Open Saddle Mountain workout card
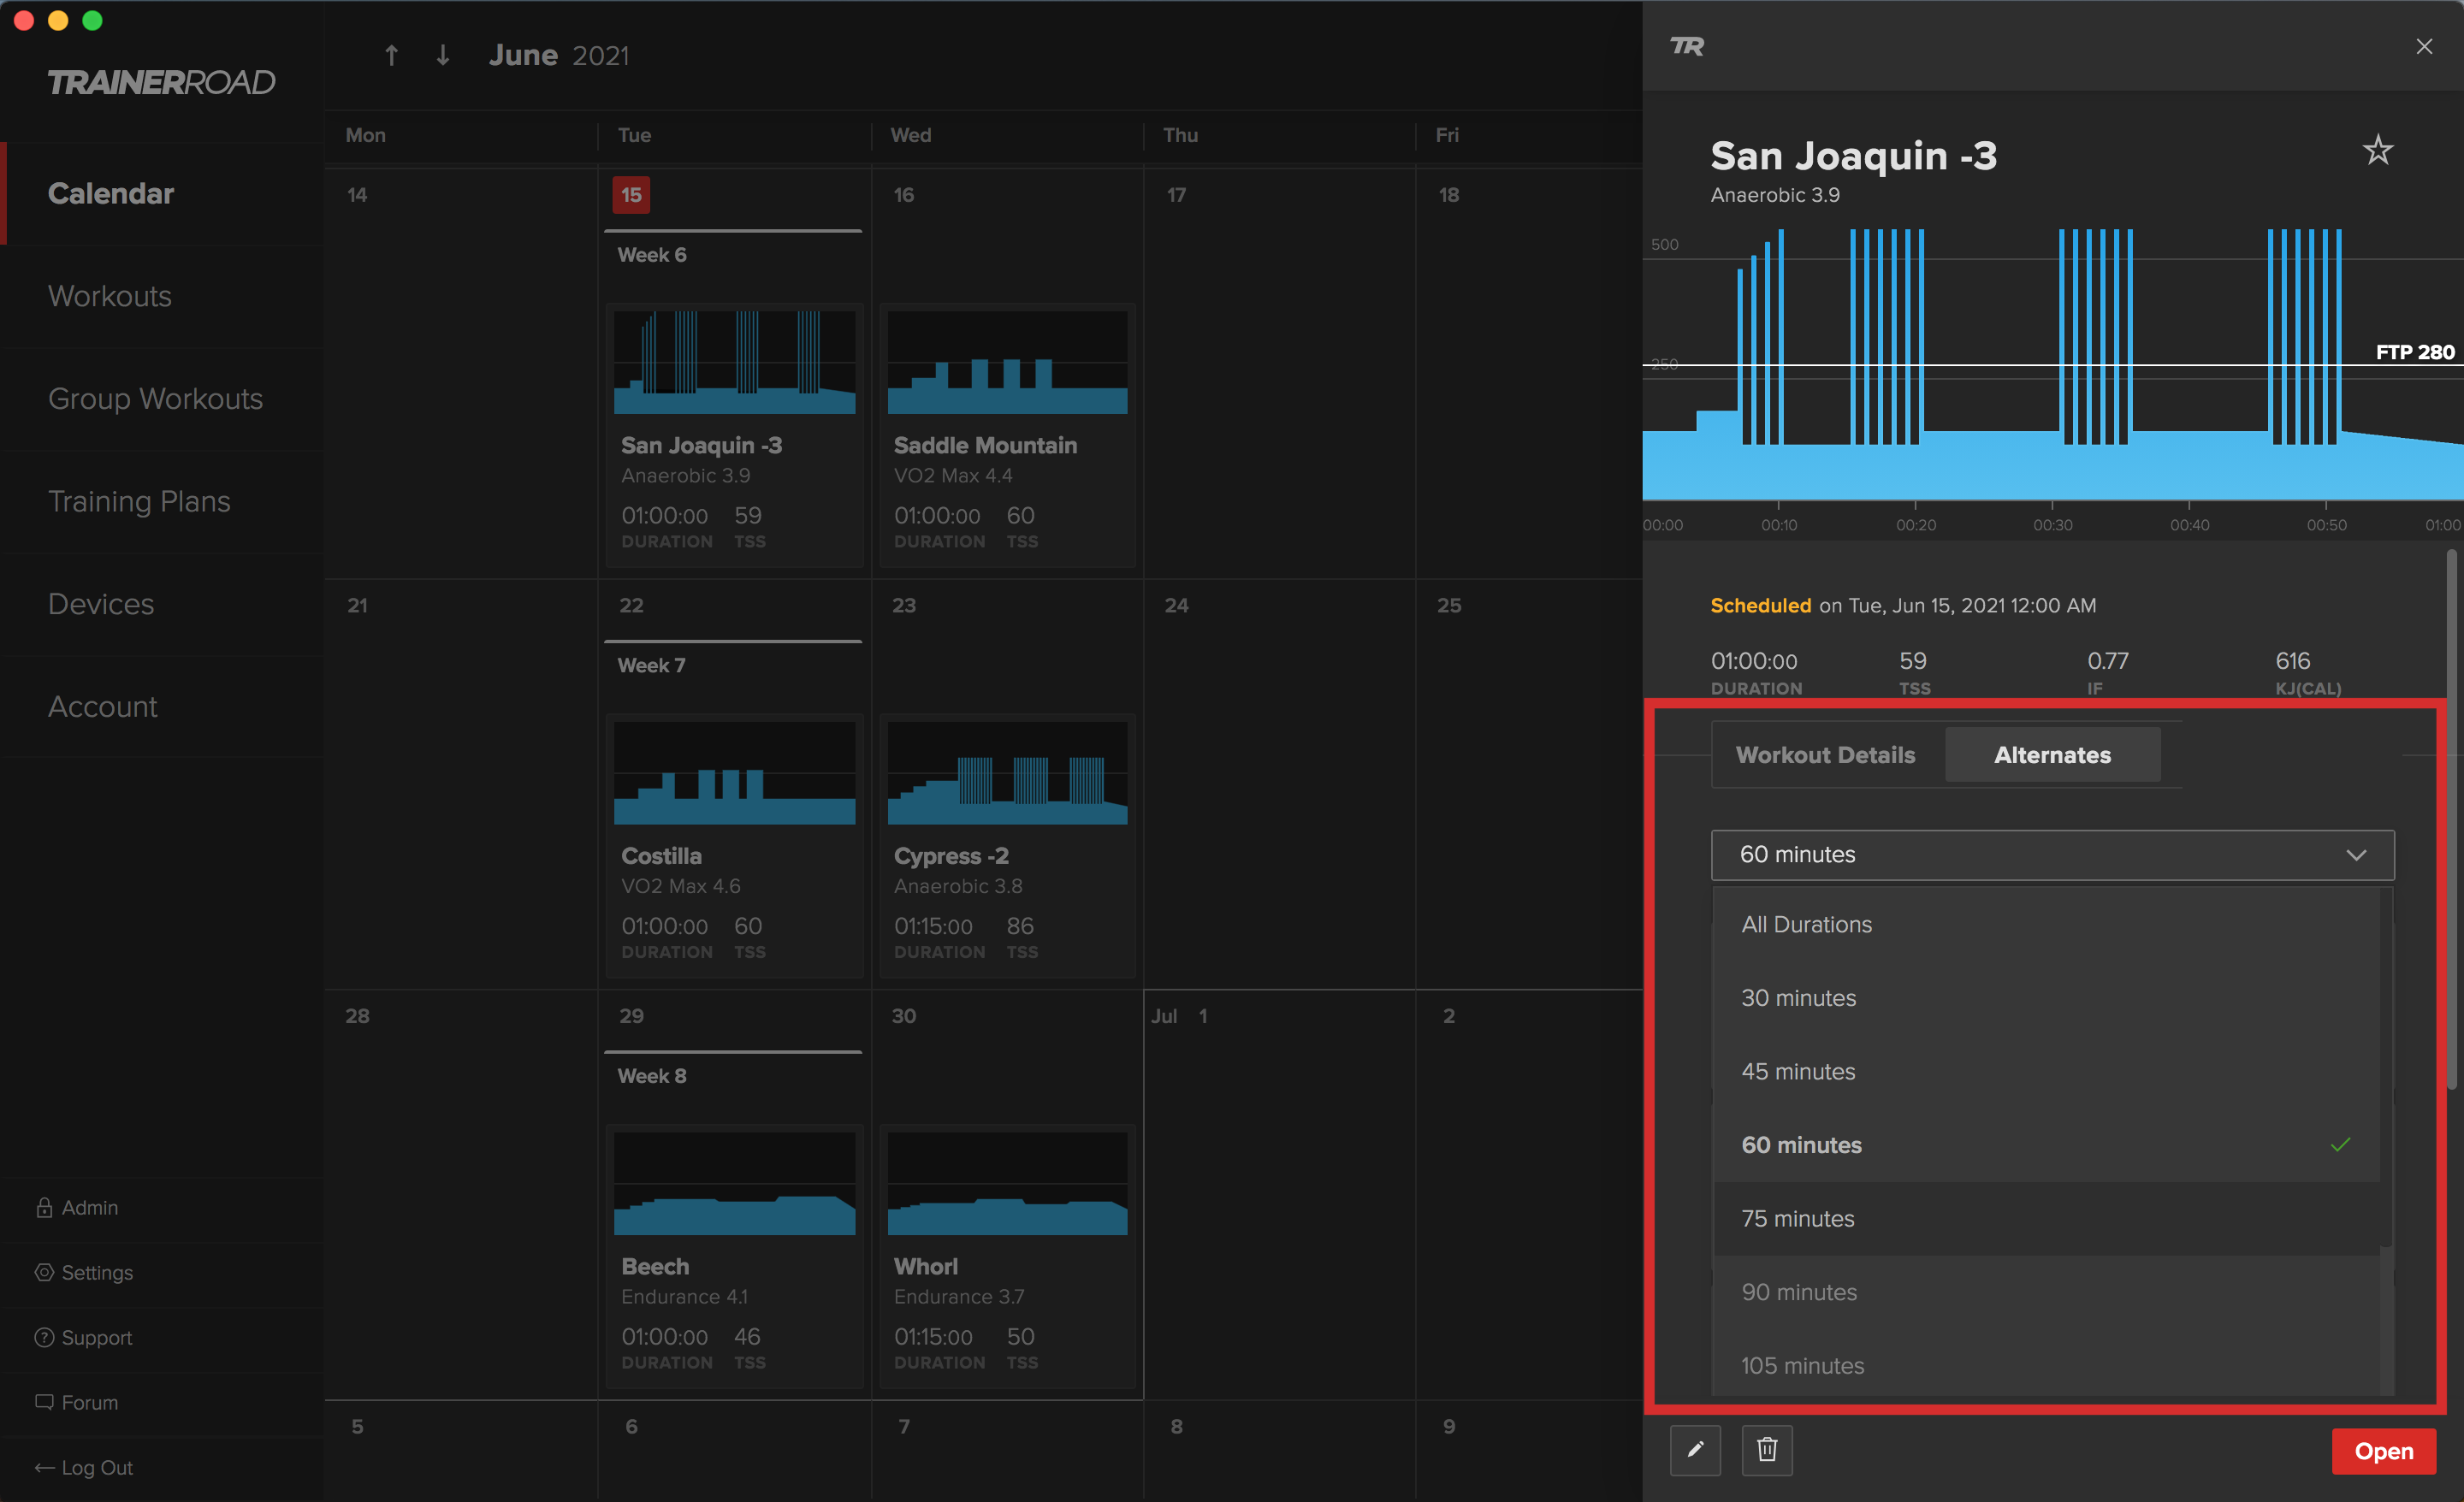Viewport: 2464px width, 1502px height. tap(1007, 435)
